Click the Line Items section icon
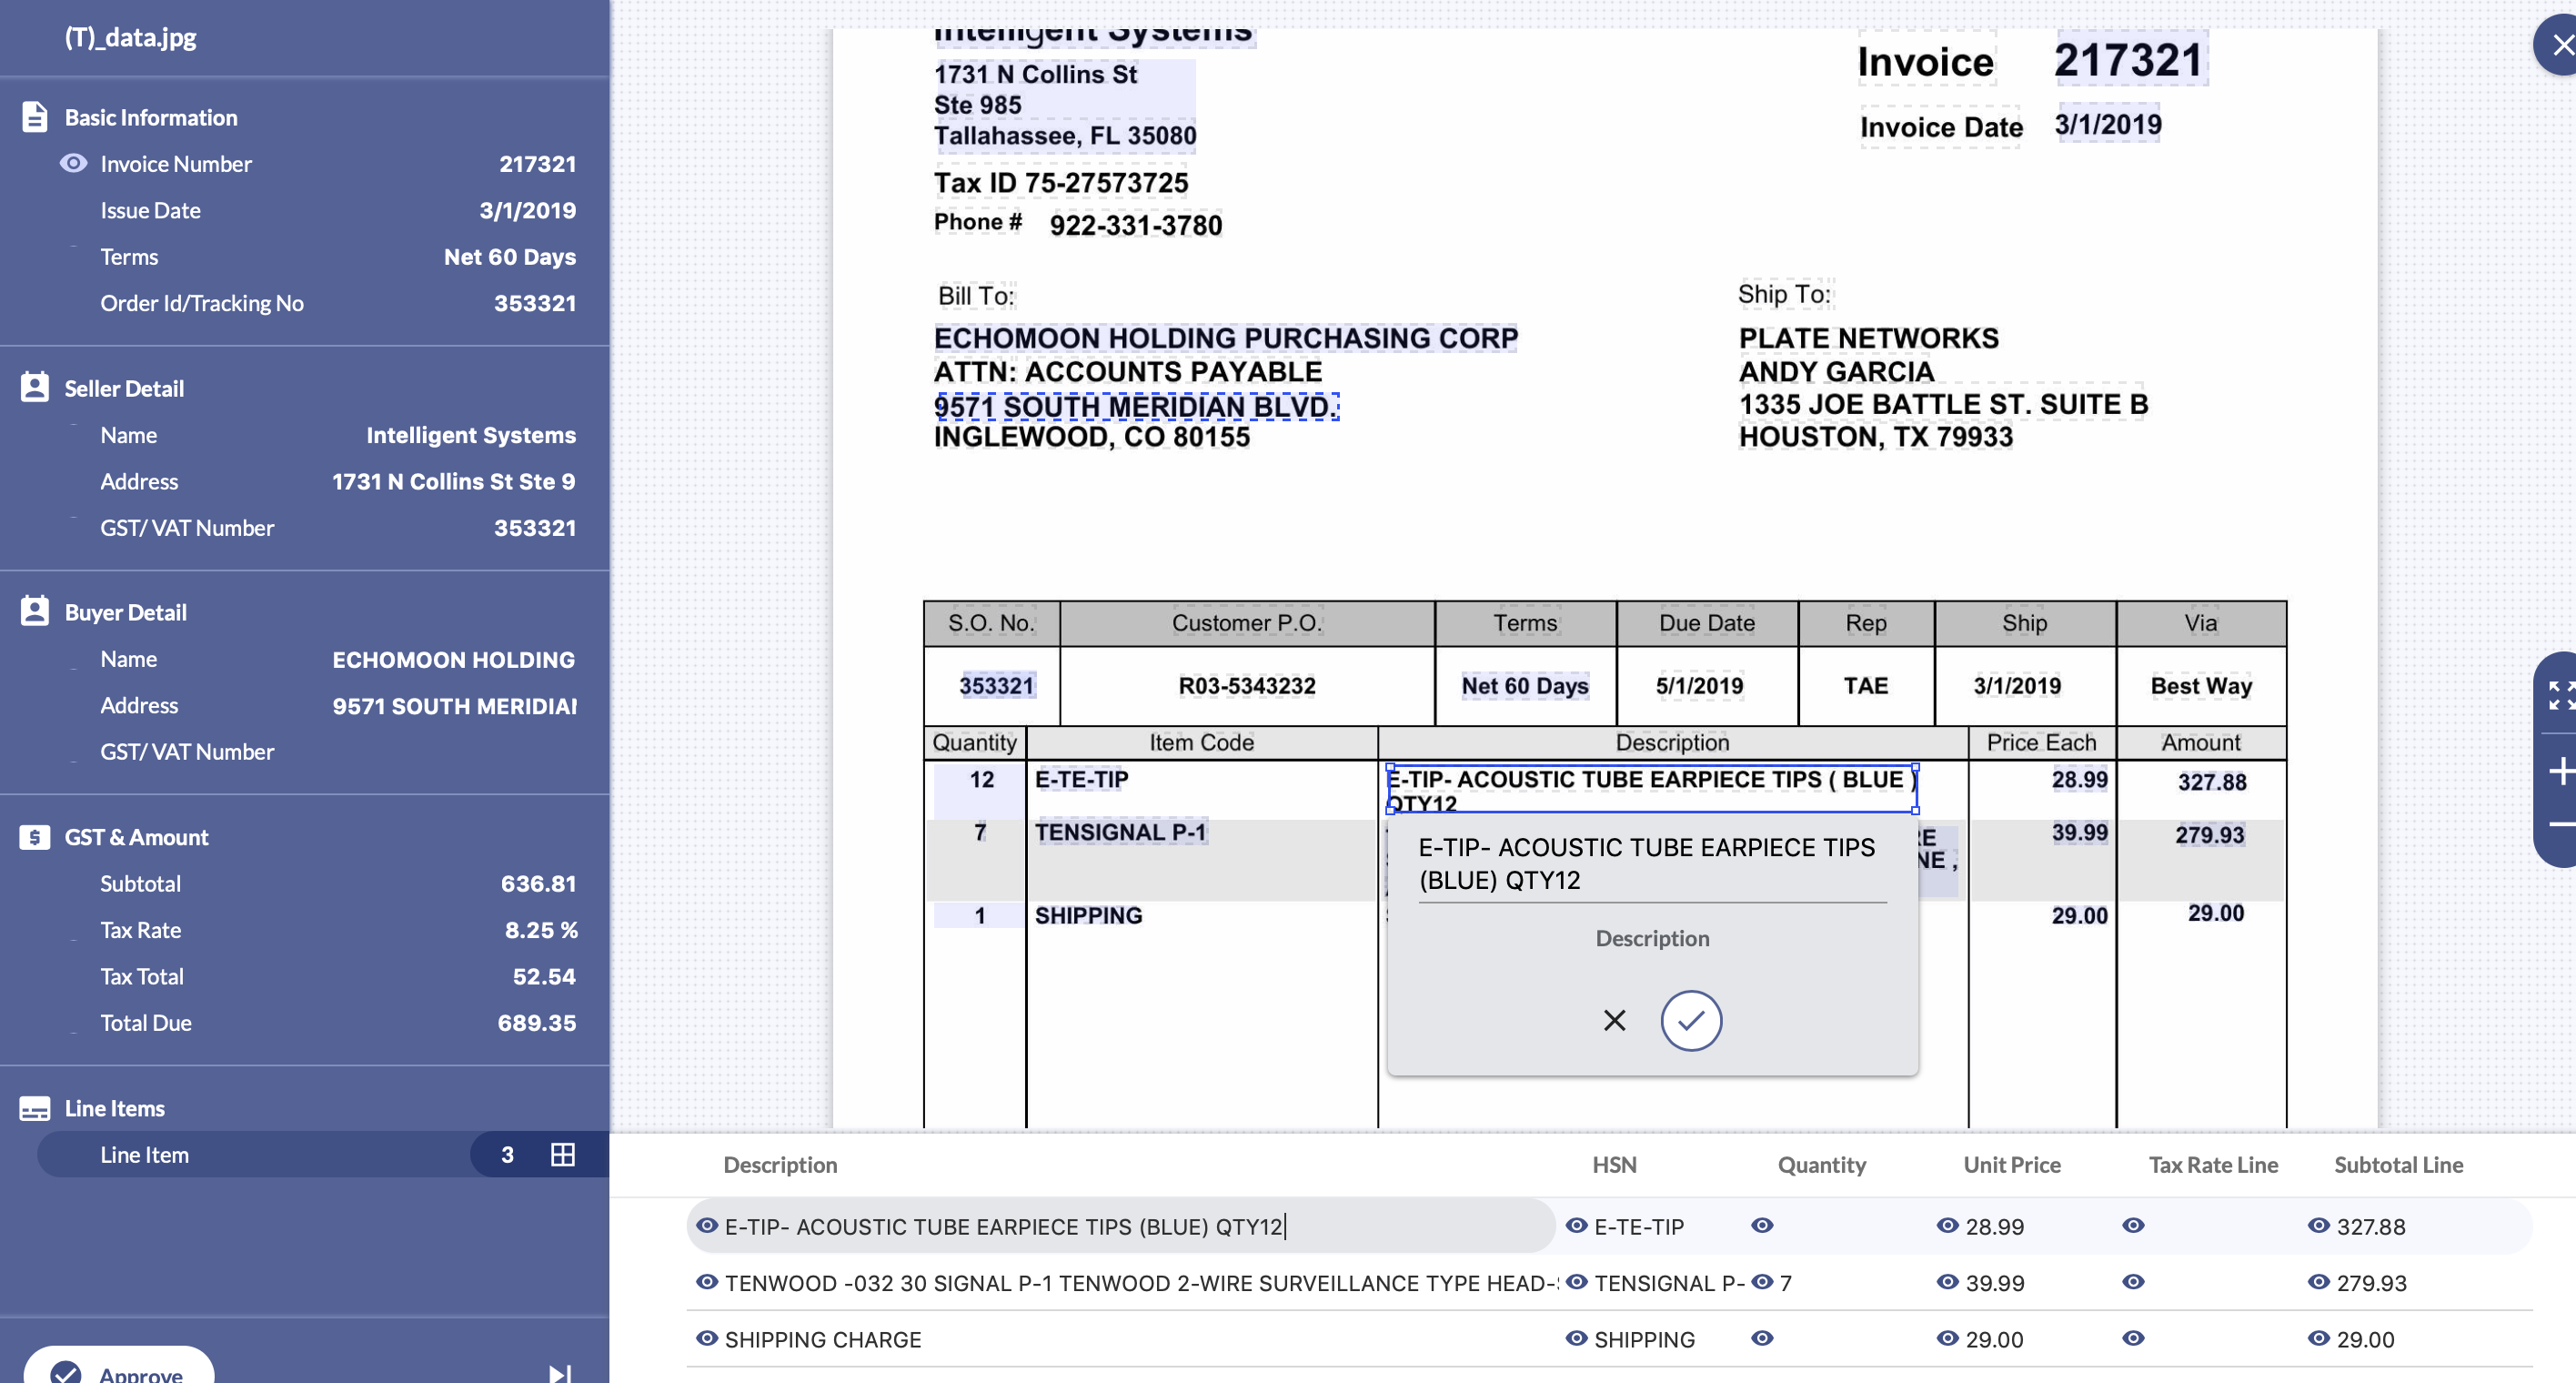The width and height of the screenshot is (2576, 1383). [x=34, y=1108]
